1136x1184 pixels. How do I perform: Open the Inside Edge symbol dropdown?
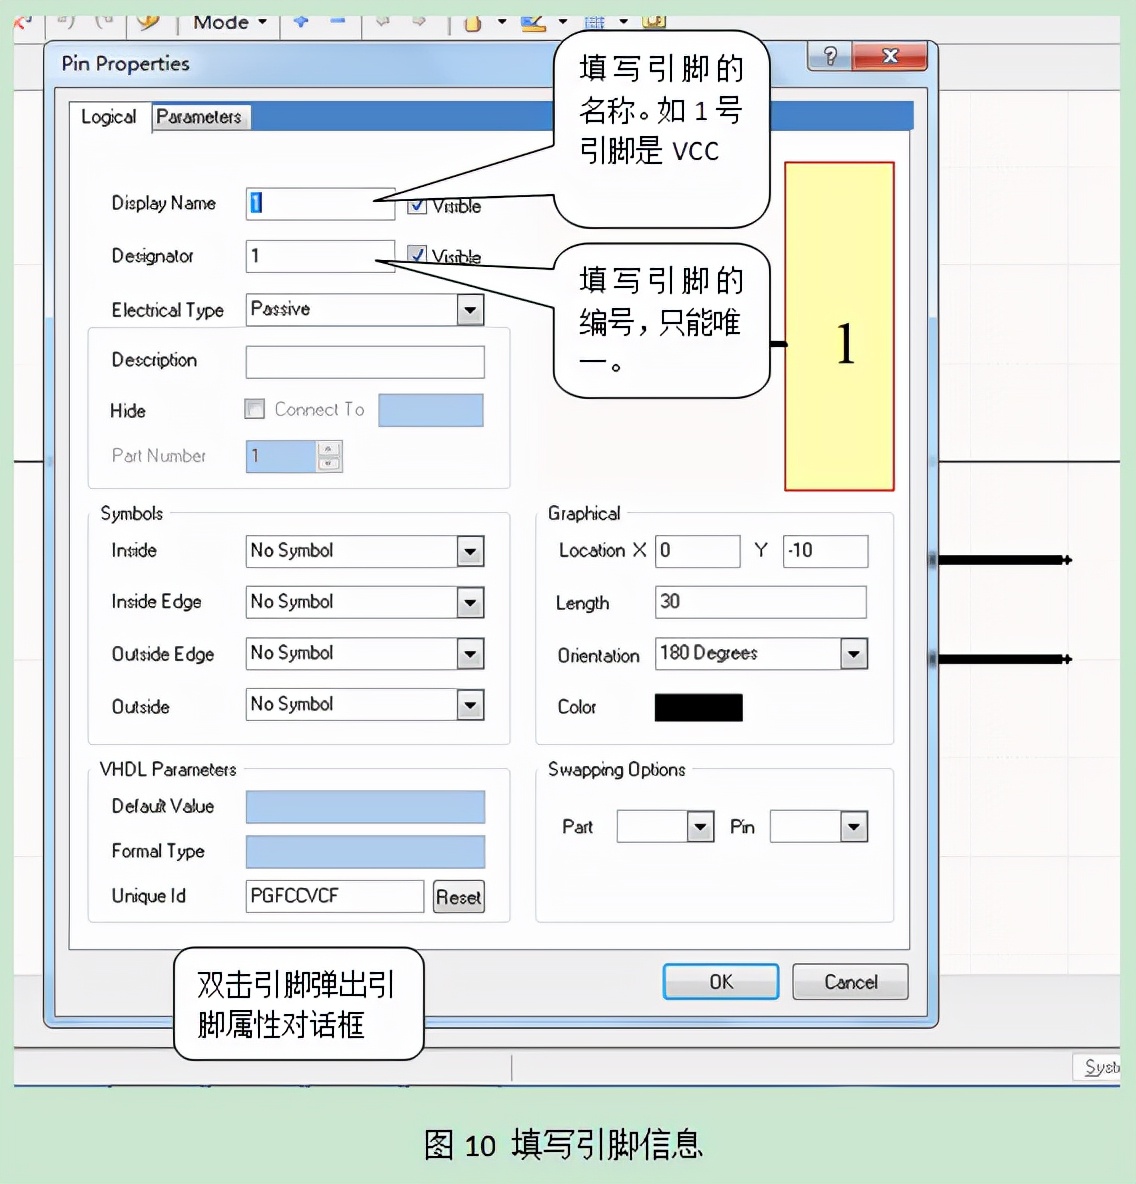coord(470,602)
